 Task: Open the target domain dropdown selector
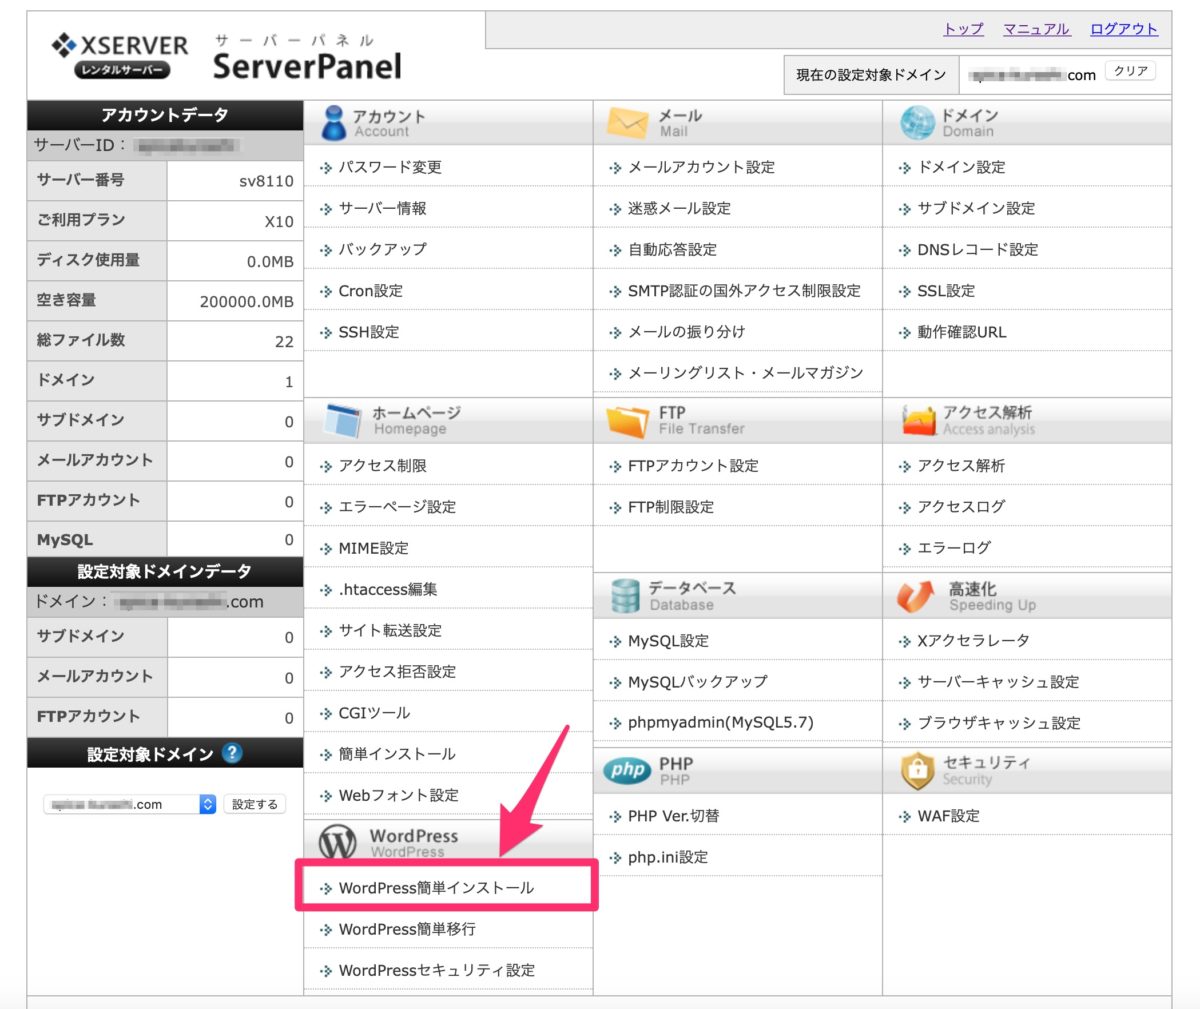coord(130,804)
